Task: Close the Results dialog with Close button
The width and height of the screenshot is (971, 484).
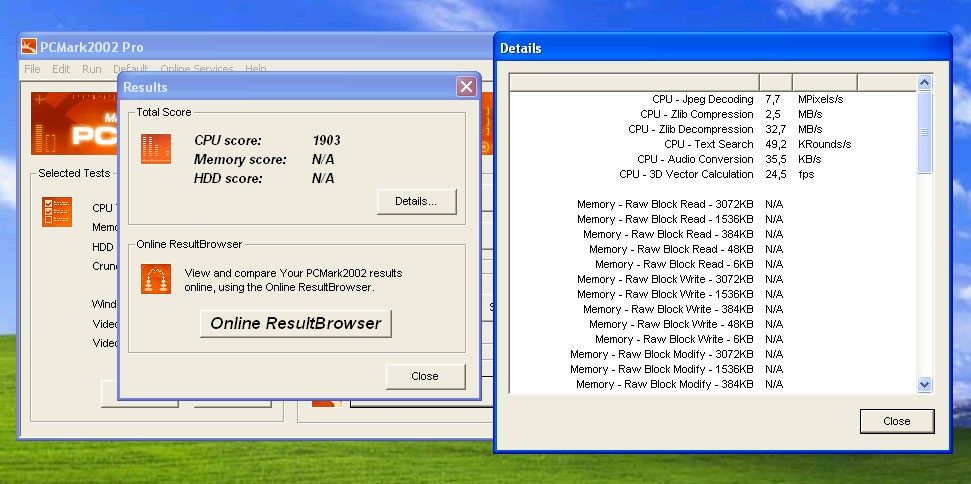Action: 425,376
